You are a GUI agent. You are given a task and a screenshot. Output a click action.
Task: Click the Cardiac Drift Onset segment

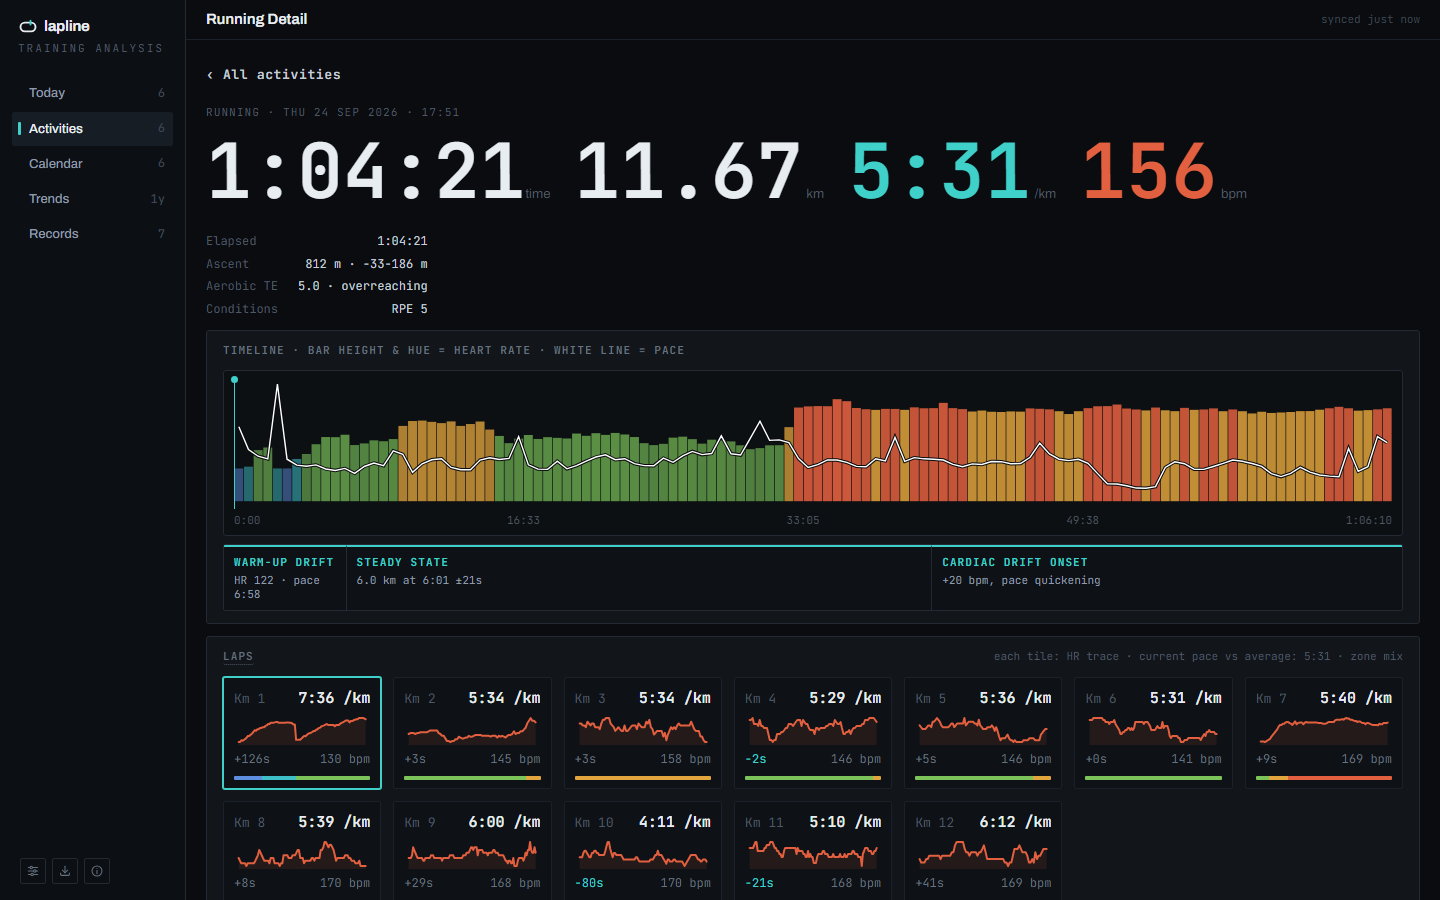[1167, 578]
